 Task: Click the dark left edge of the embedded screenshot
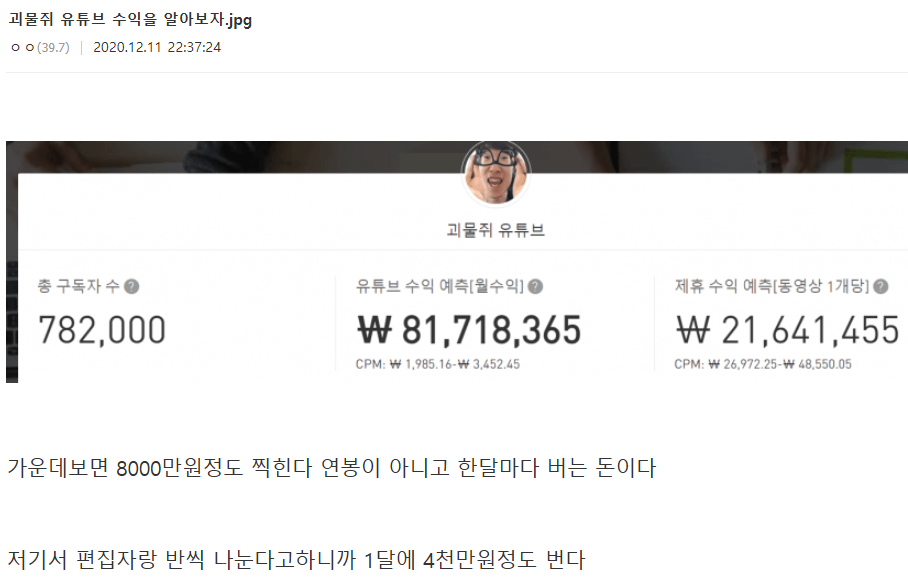[12, 278]
